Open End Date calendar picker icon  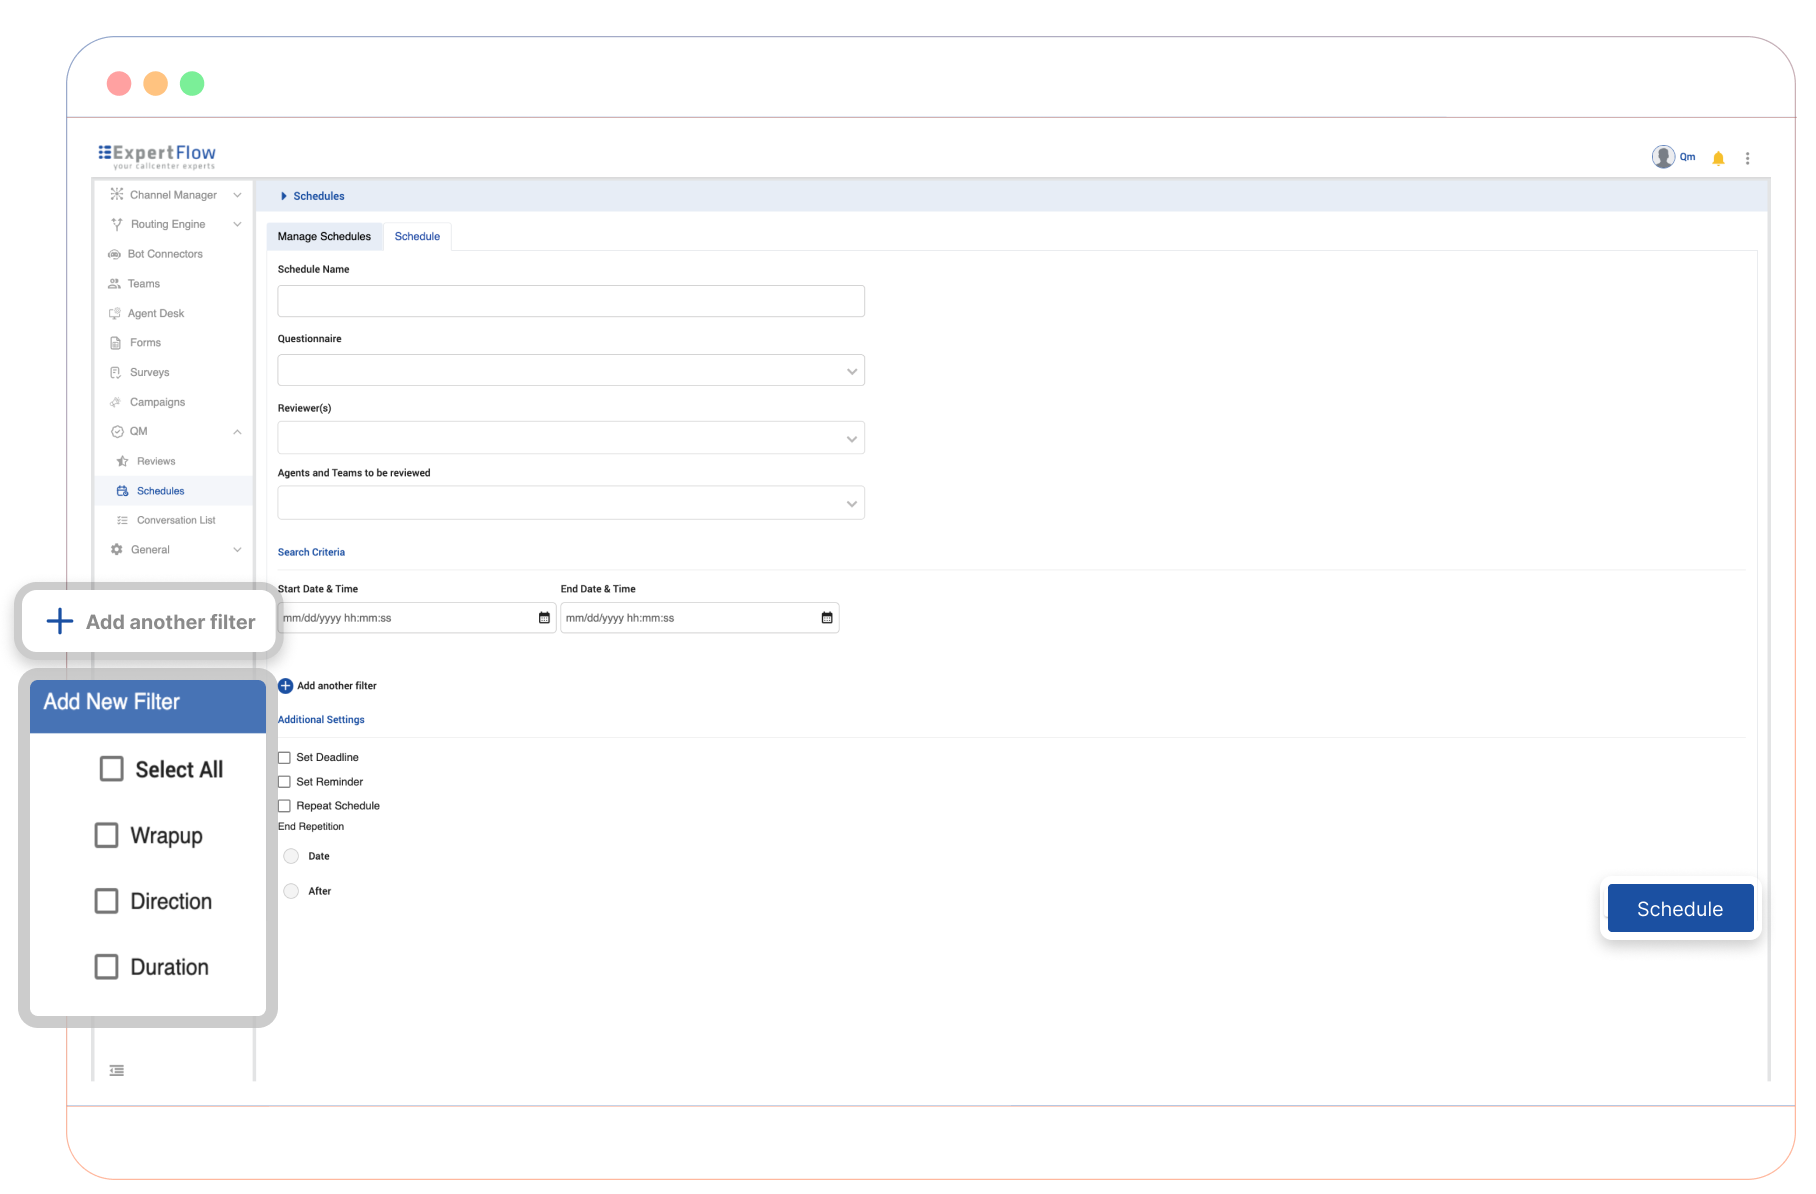tap(827, 618)
